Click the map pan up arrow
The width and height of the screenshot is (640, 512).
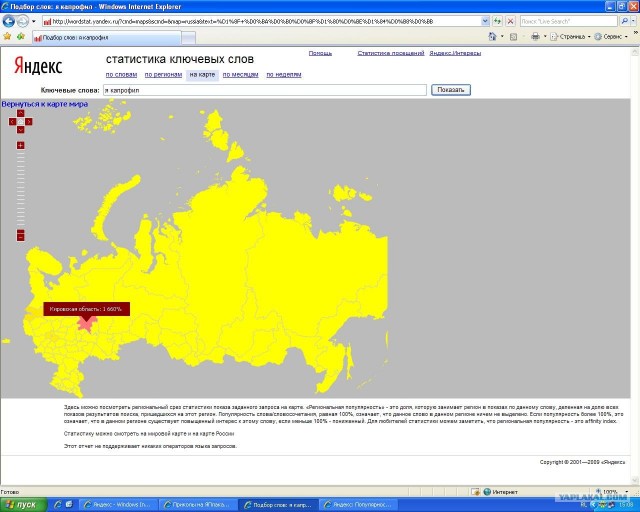point(20,113)
